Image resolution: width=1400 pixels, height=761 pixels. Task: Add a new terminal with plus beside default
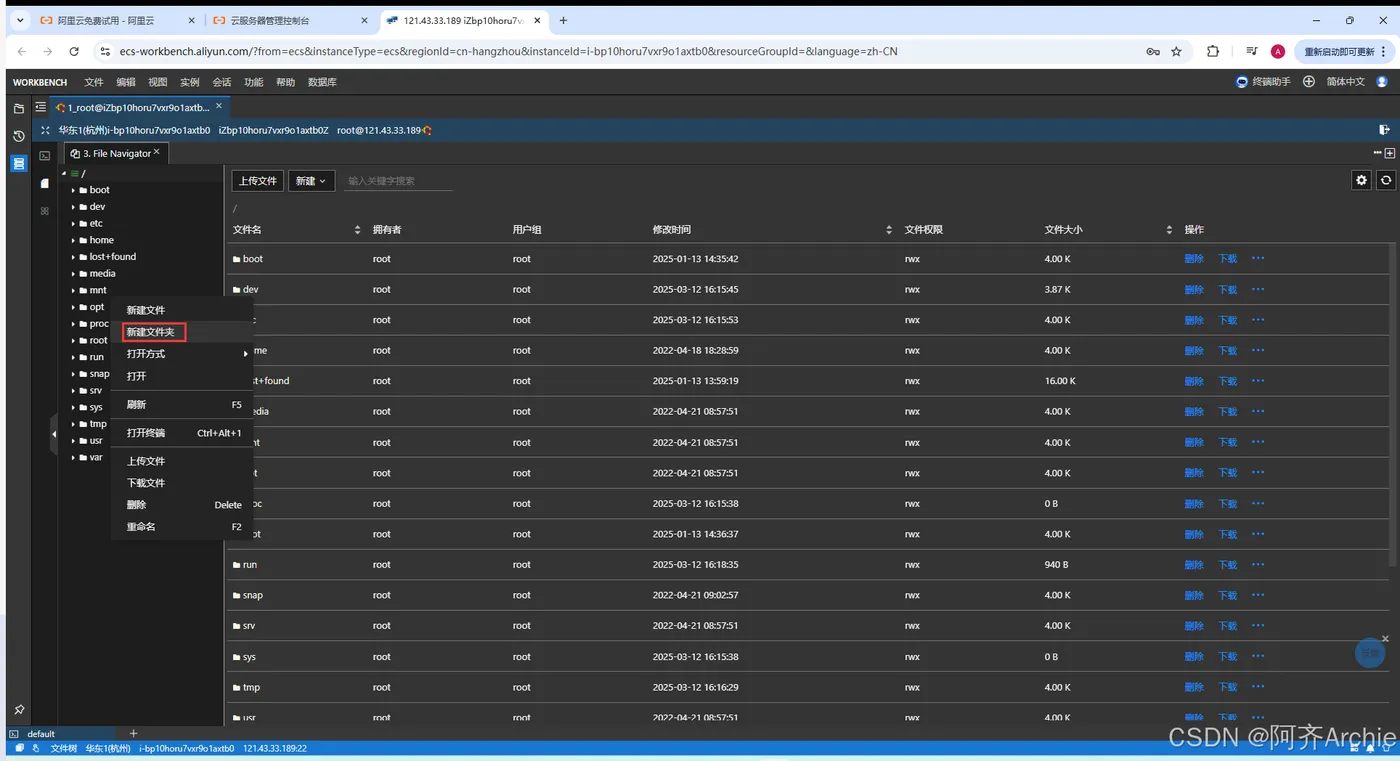(x=133, y=734)
